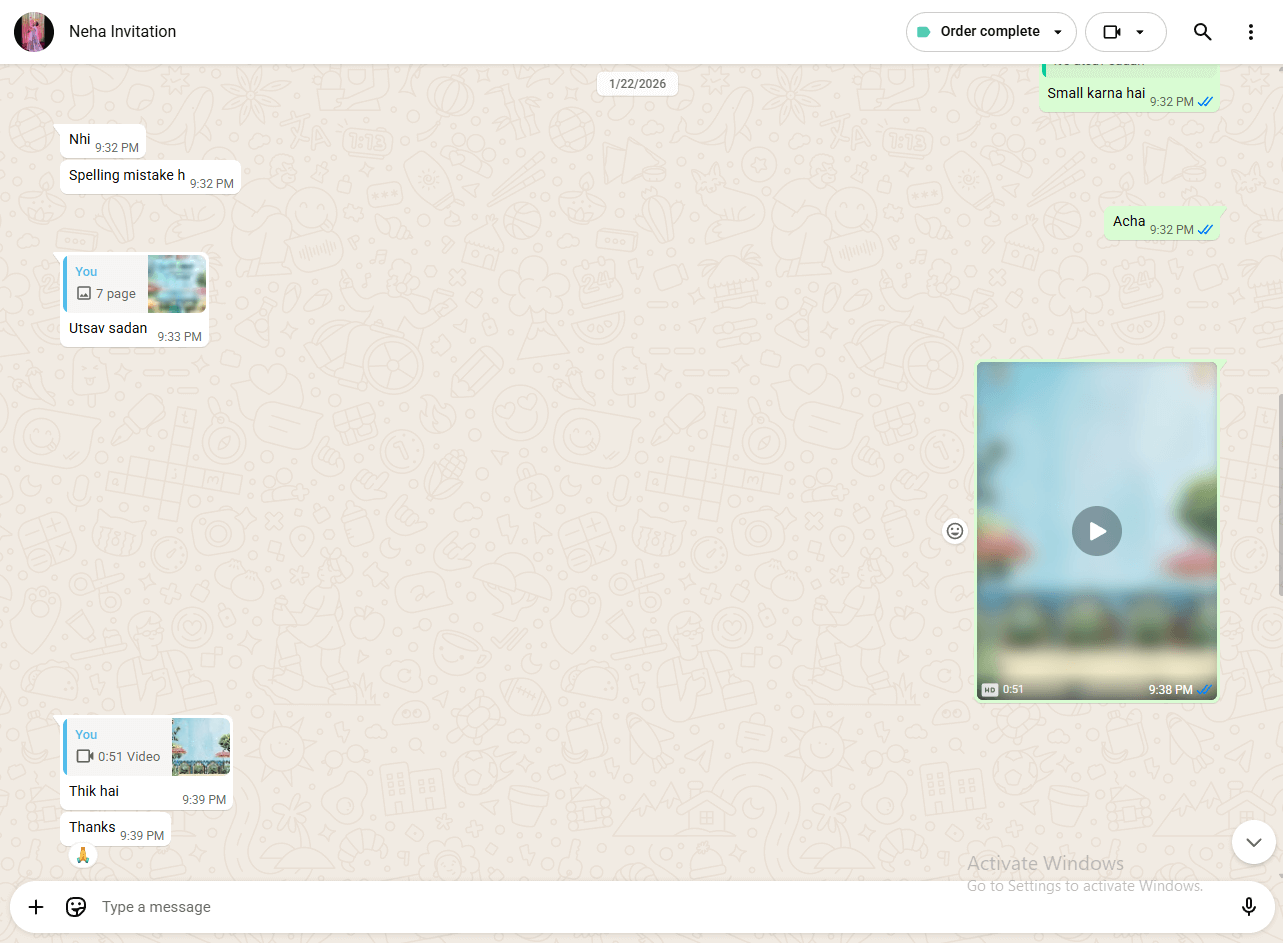Open the three-dot chat menu
The width and height of the screenshot is (1283, 943).
(x=1250, y=32)
